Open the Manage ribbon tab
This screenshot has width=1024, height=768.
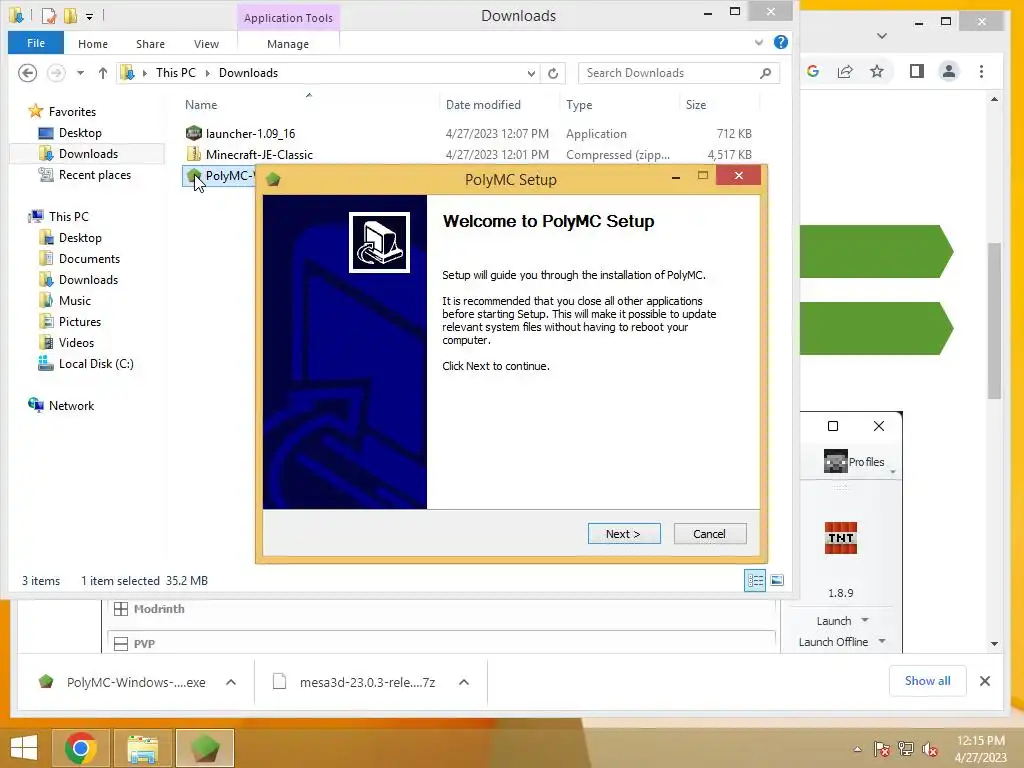[x=288, y=44]
